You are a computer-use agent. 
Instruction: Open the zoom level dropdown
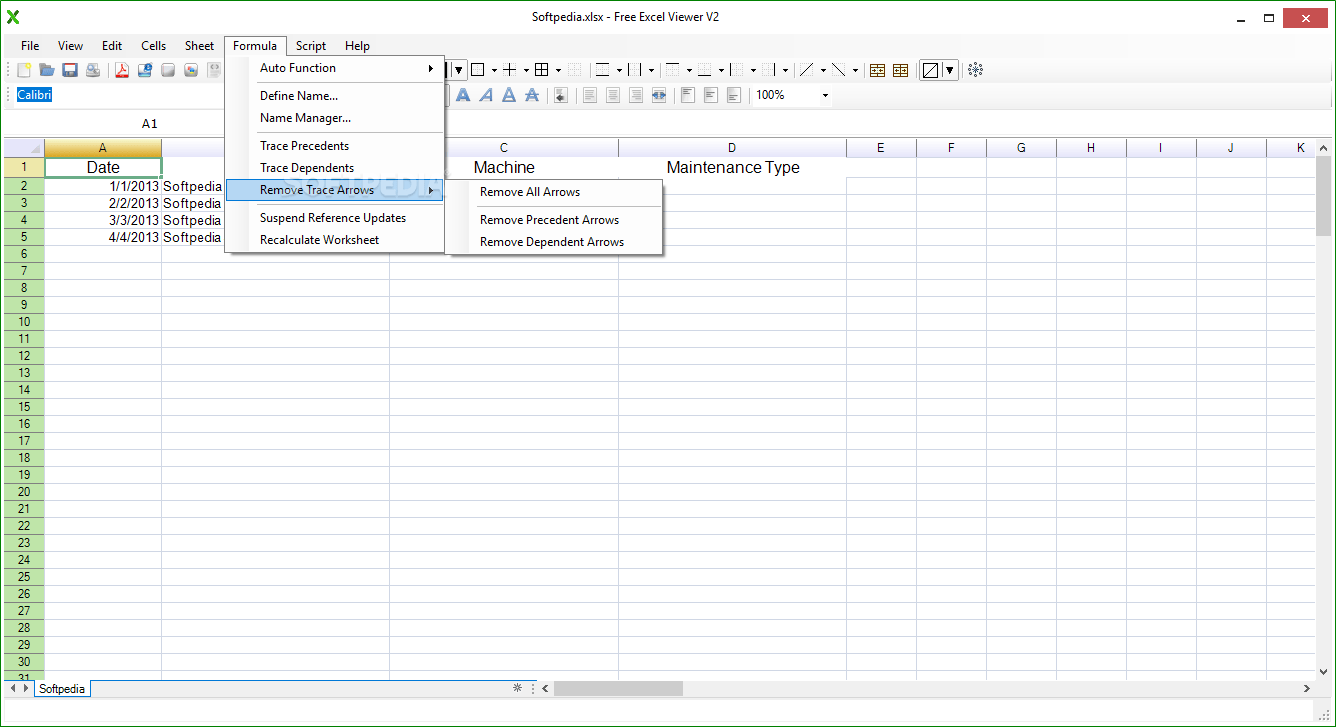click(x=823, y=95)
